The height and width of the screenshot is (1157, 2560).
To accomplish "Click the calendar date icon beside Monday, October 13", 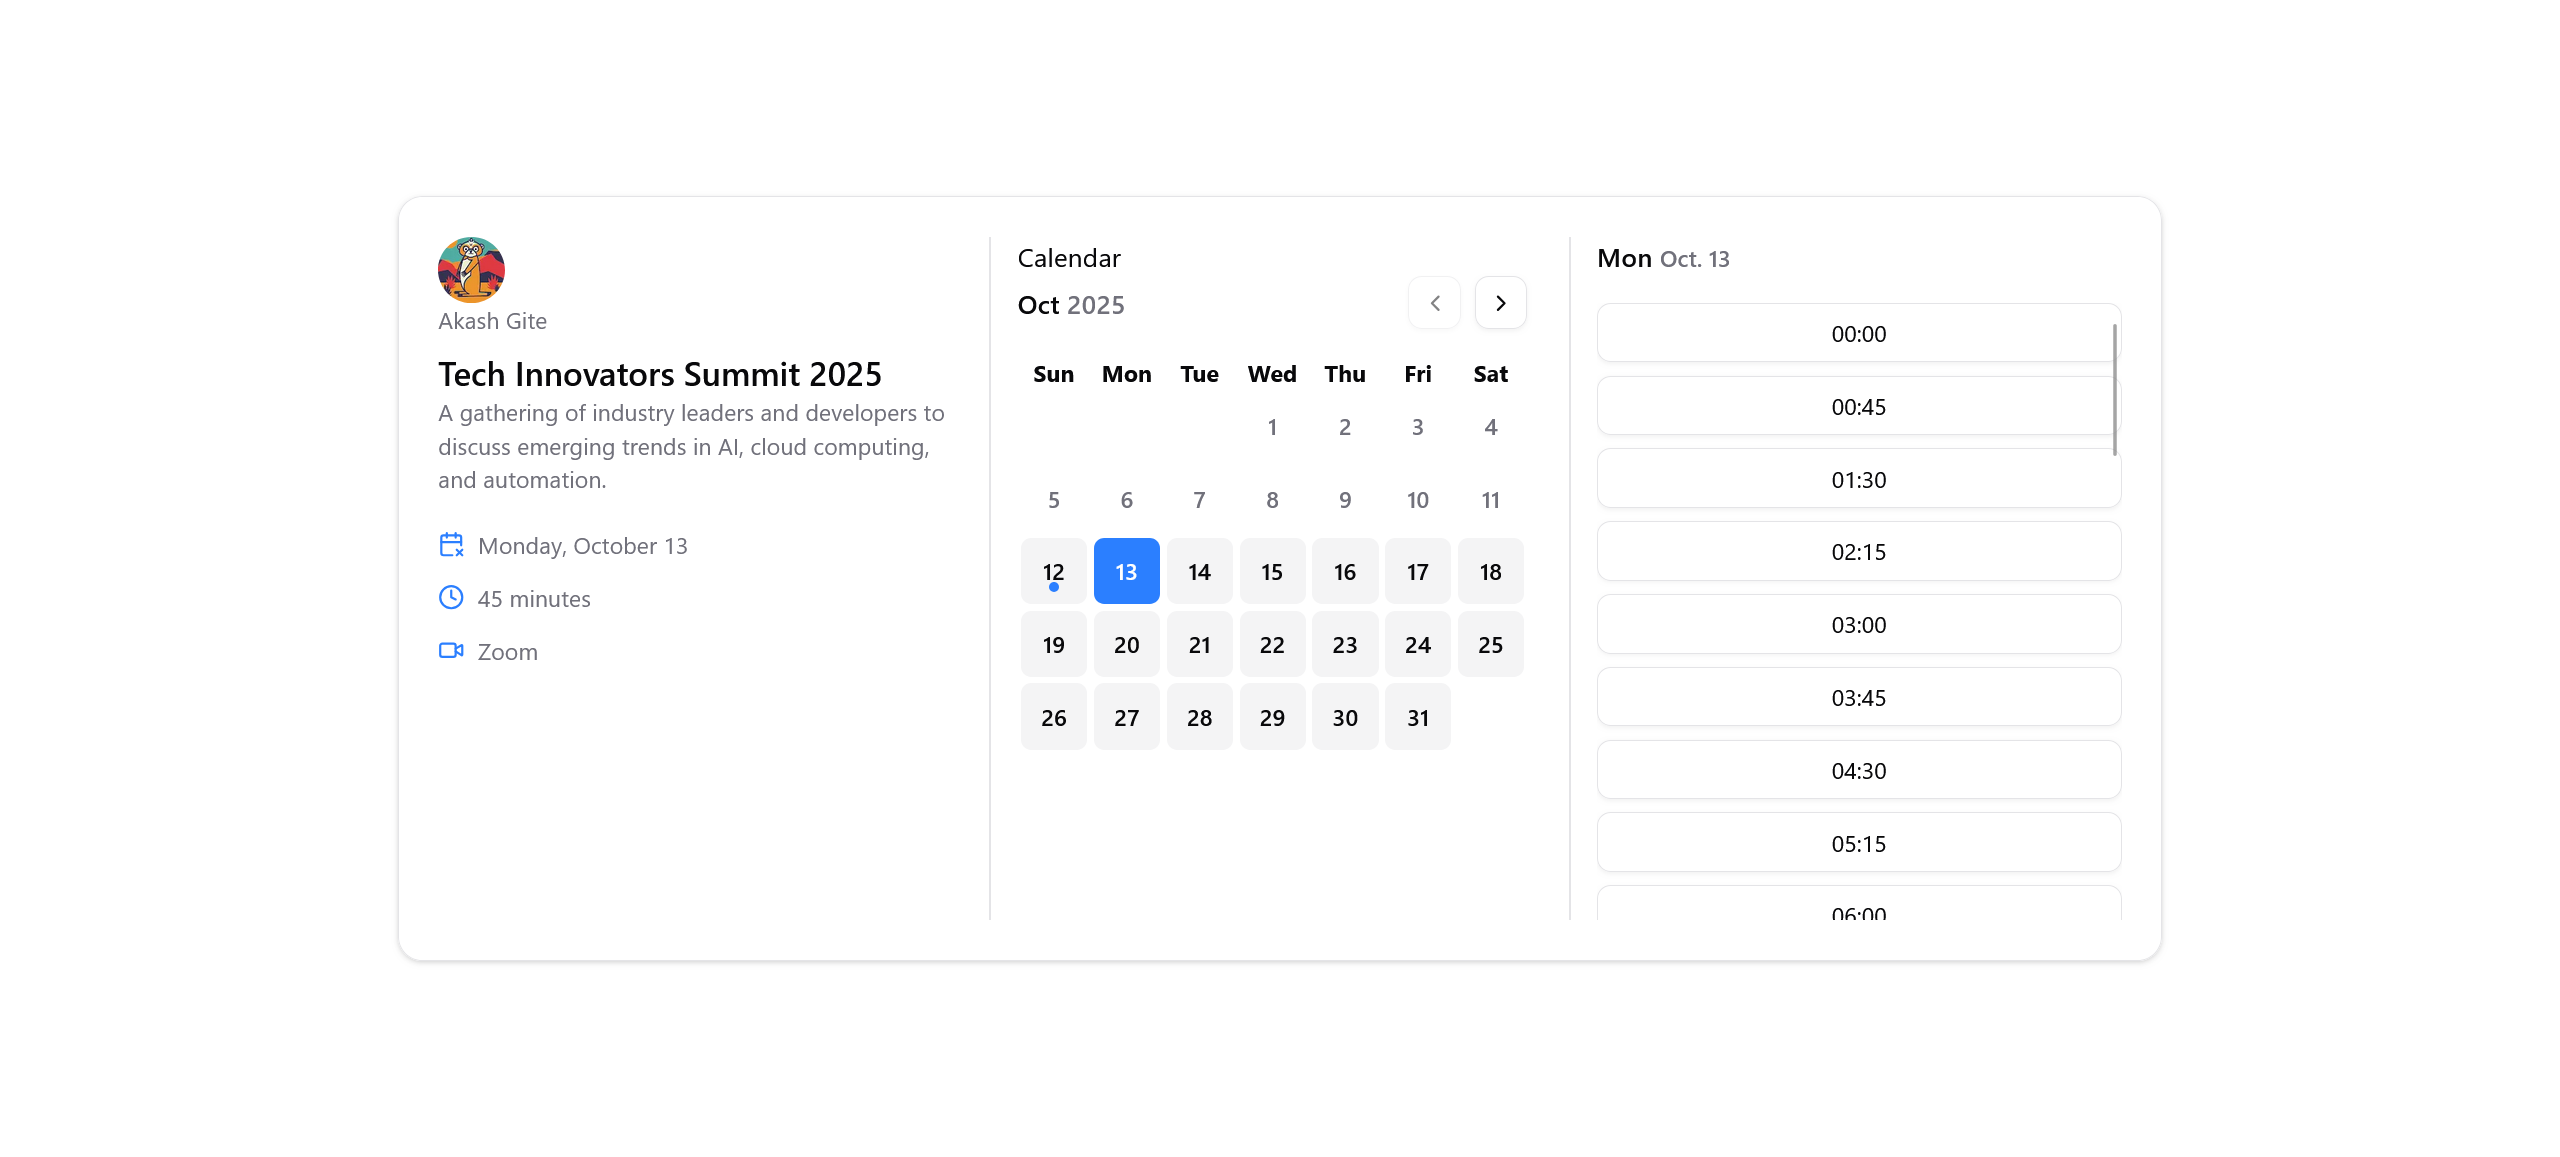I will coord(451,545).
